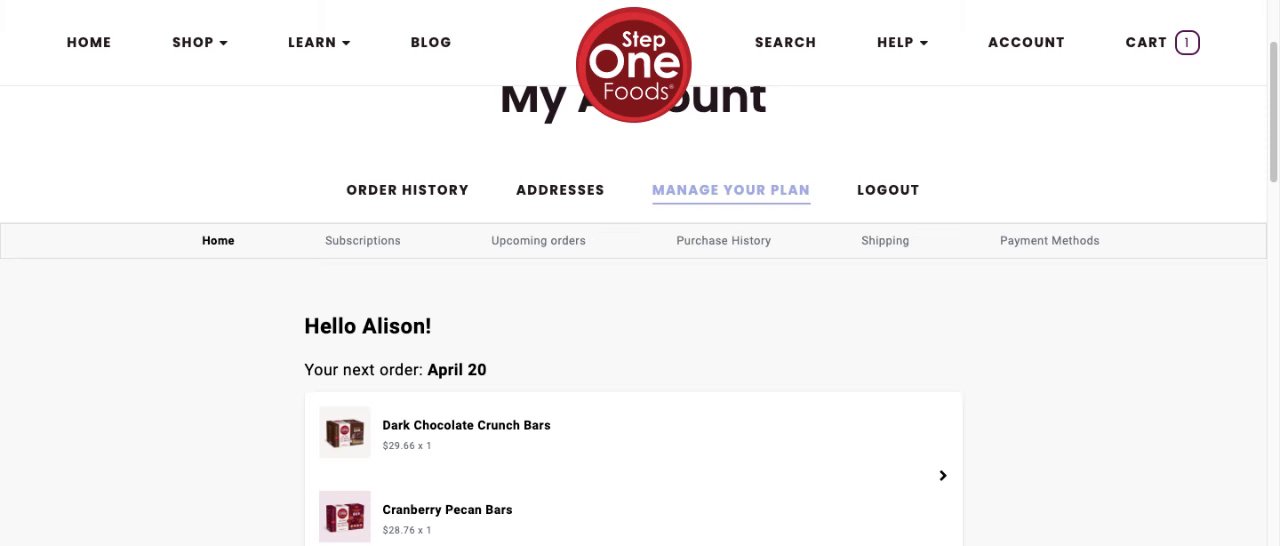Screen dimensions: 1280x546
Task: View Upcoming orders sub-tab
Action: pyautogui.click(x=538, y=241)
